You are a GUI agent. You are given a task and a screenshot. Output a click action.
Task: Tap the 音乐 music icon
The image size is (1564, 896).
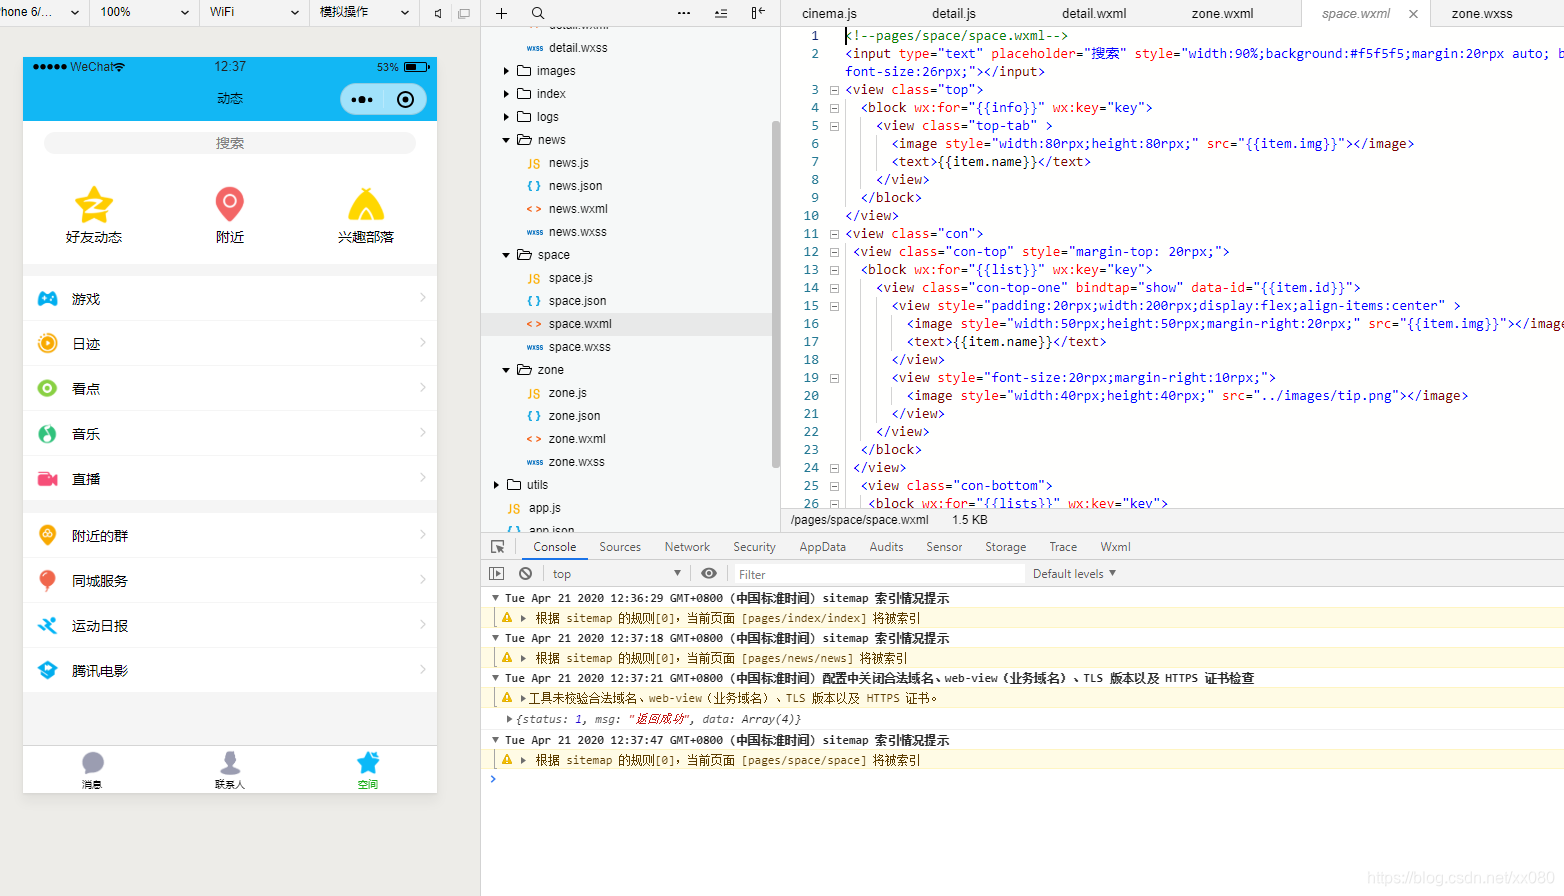coord(47,433)
